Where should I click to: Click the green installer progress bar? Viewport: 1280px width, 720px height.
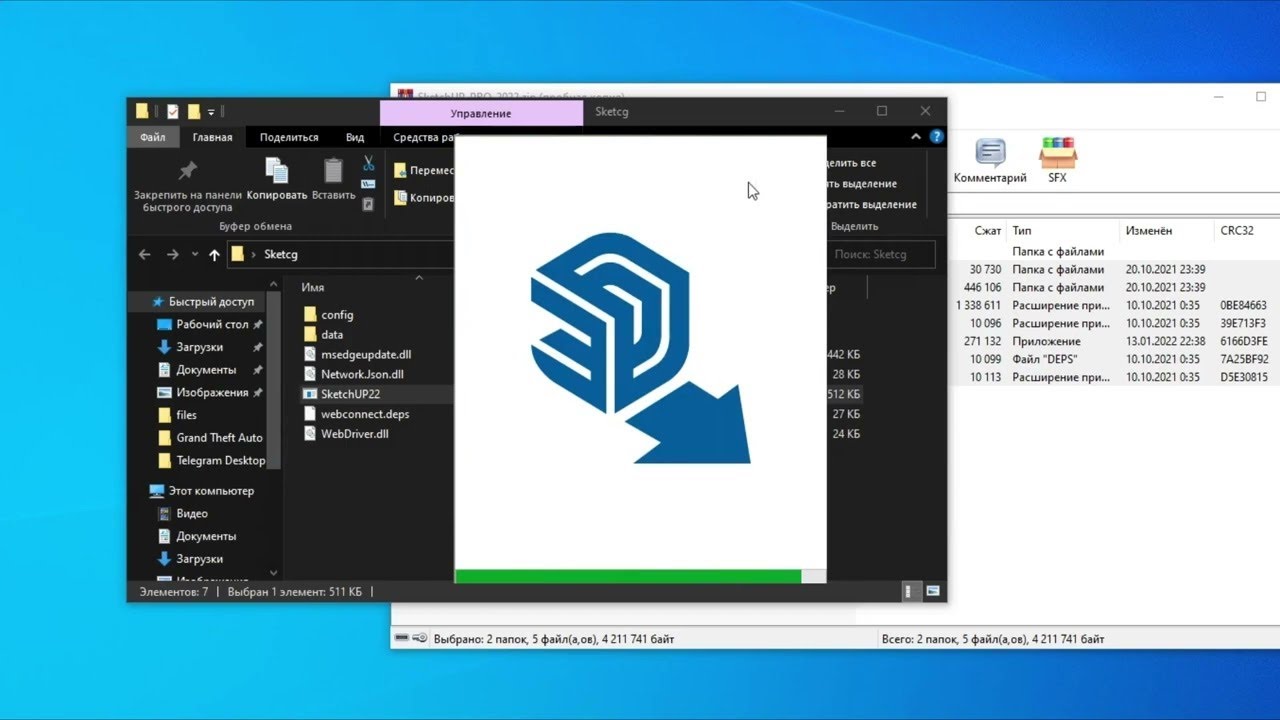pos(628,576)
